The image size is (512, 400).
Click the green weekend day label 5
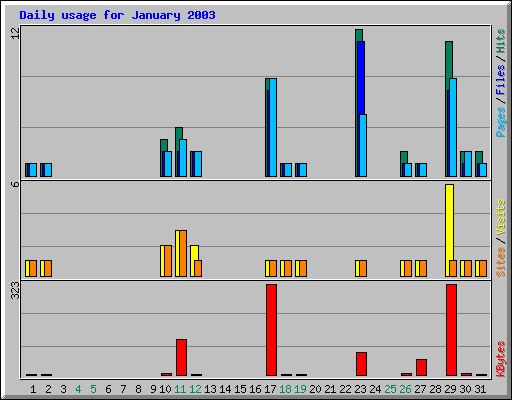point(93,389)
